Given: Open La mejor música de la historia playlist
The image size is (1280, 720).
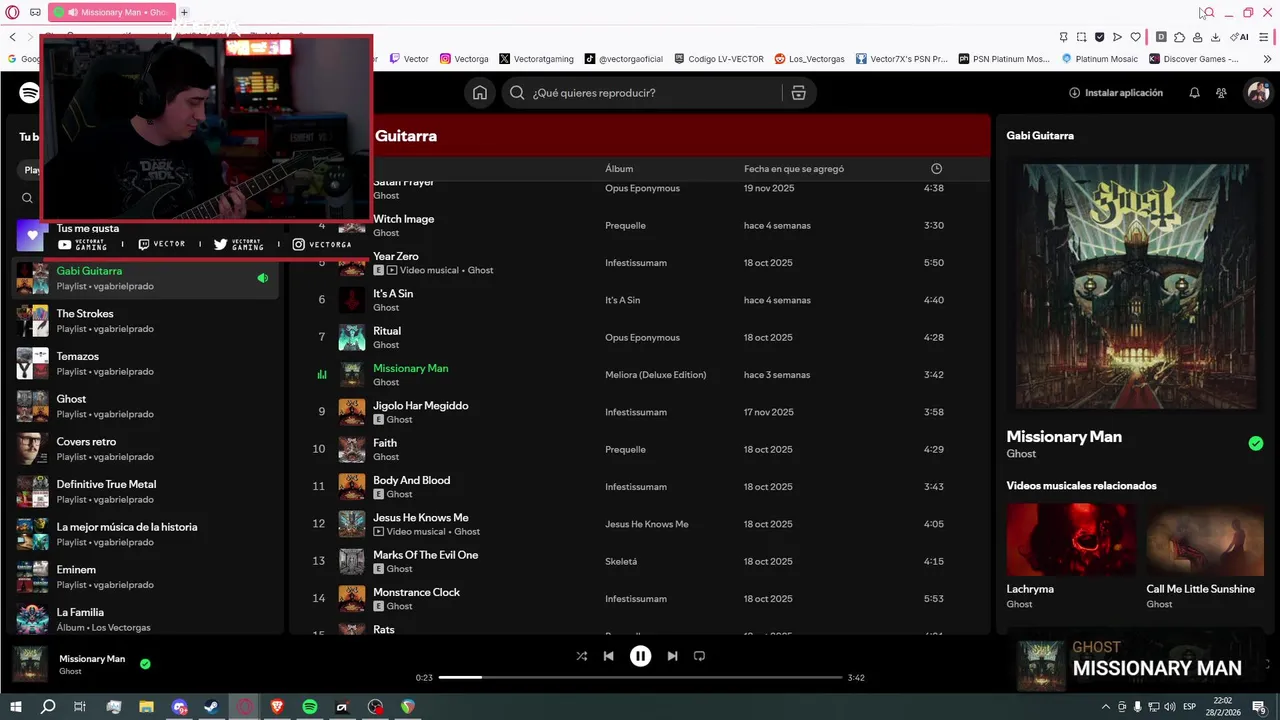Looking at the screenshot, I should point(145,534).
